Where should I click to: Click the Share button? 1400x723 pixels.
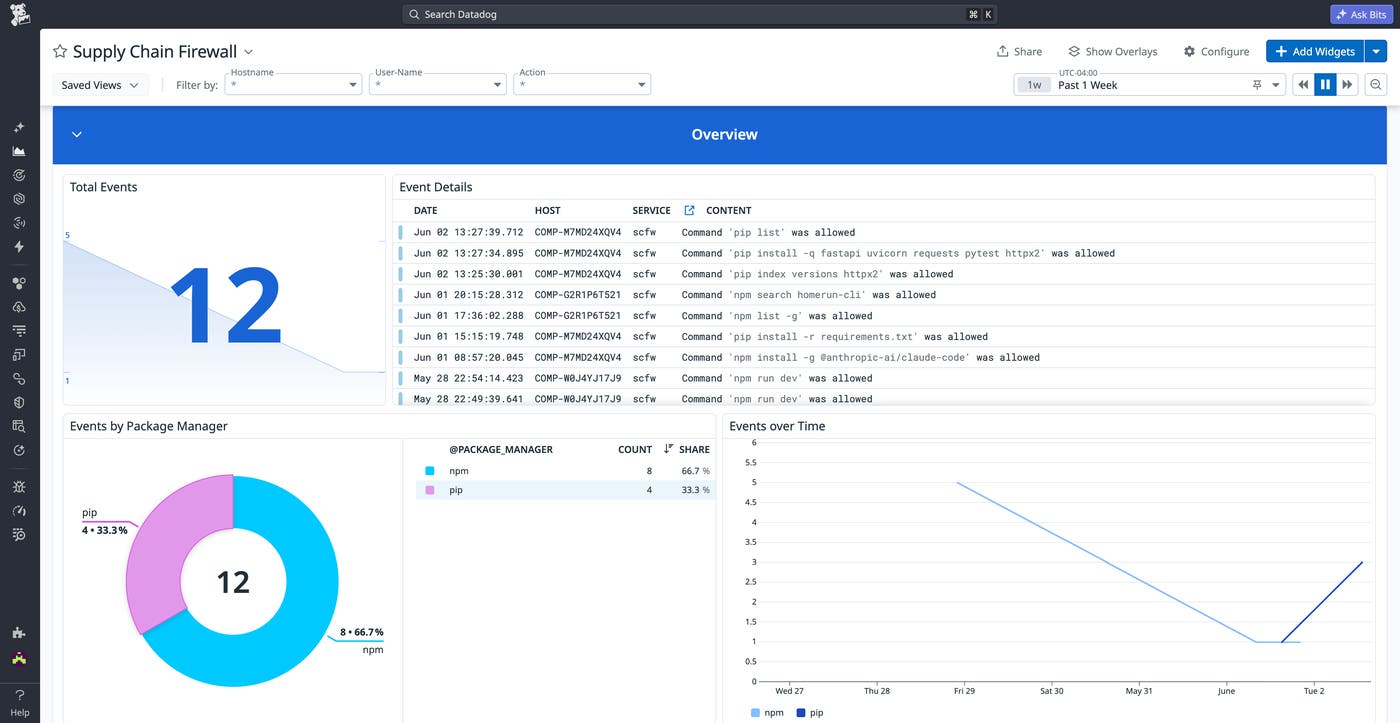pos(1019,51)
